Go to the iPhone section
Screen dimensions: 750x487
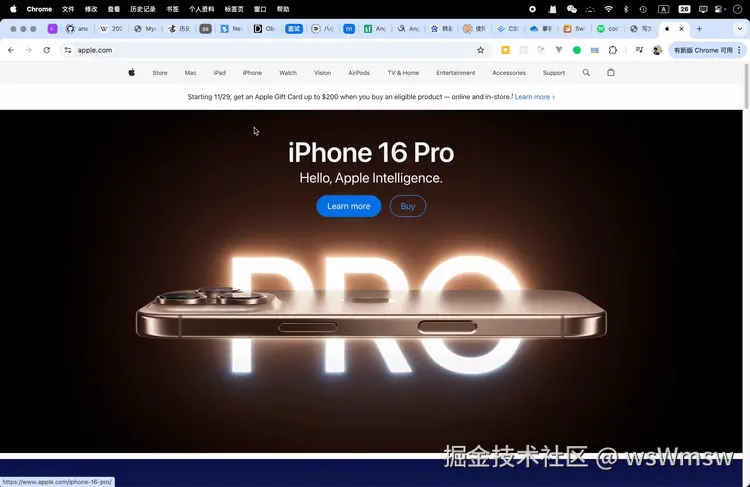point(252,73)
